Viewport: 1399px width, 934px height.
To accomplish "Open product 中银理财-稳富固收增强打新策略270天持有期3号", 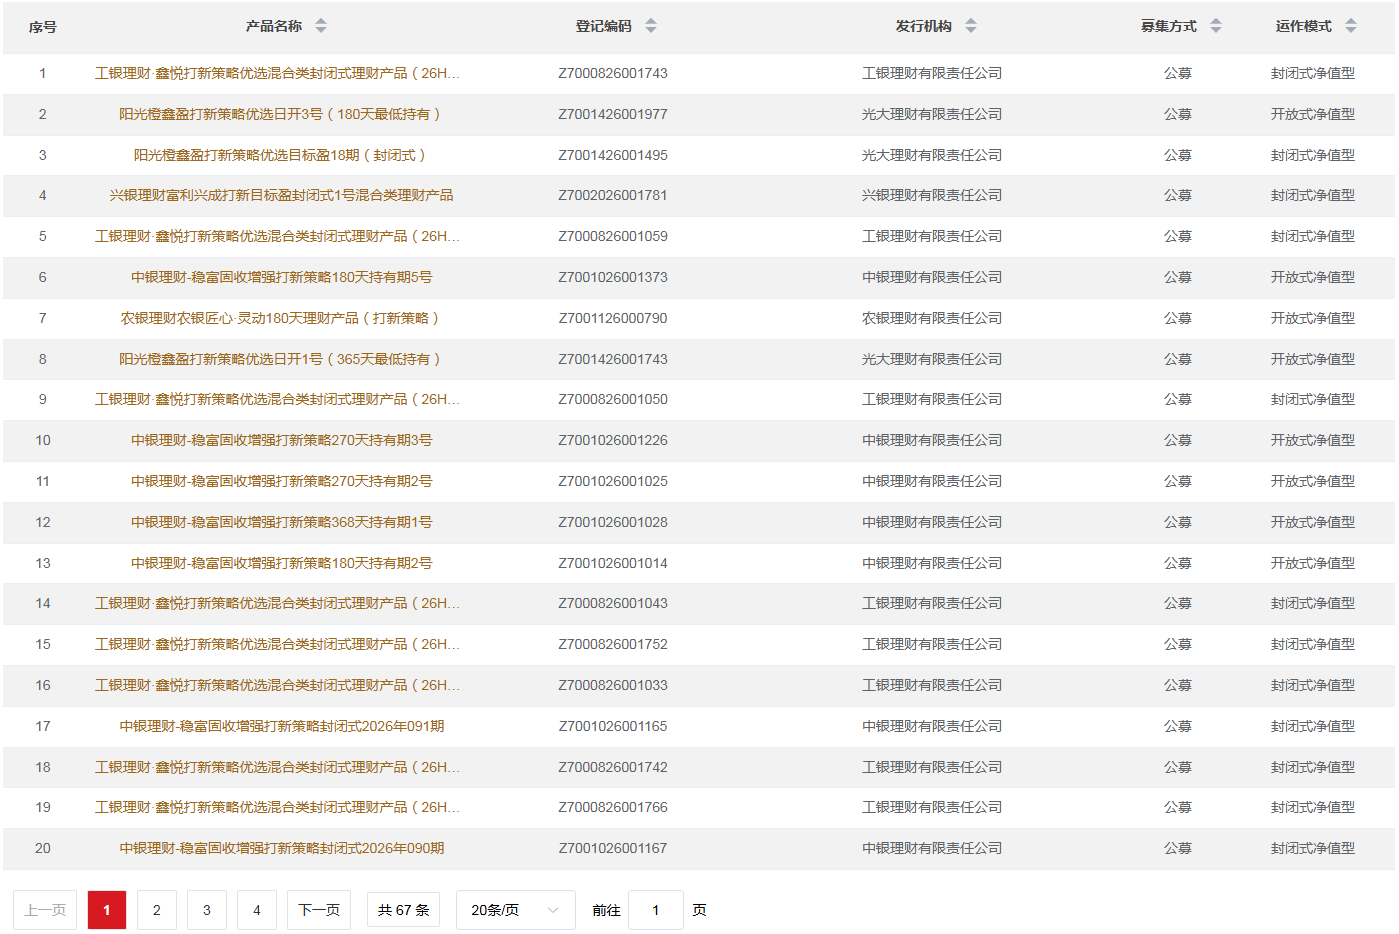I will 281,440.
